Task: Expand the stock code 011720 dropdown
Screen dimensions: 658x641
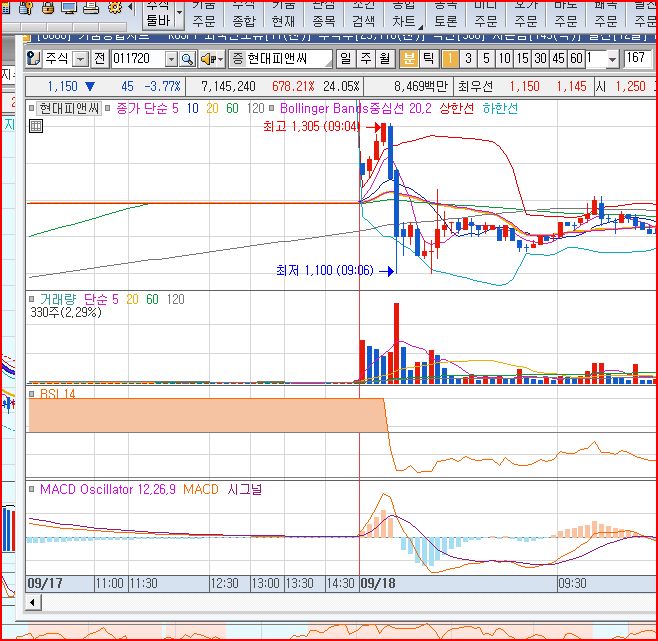Action: coord(171,59)
